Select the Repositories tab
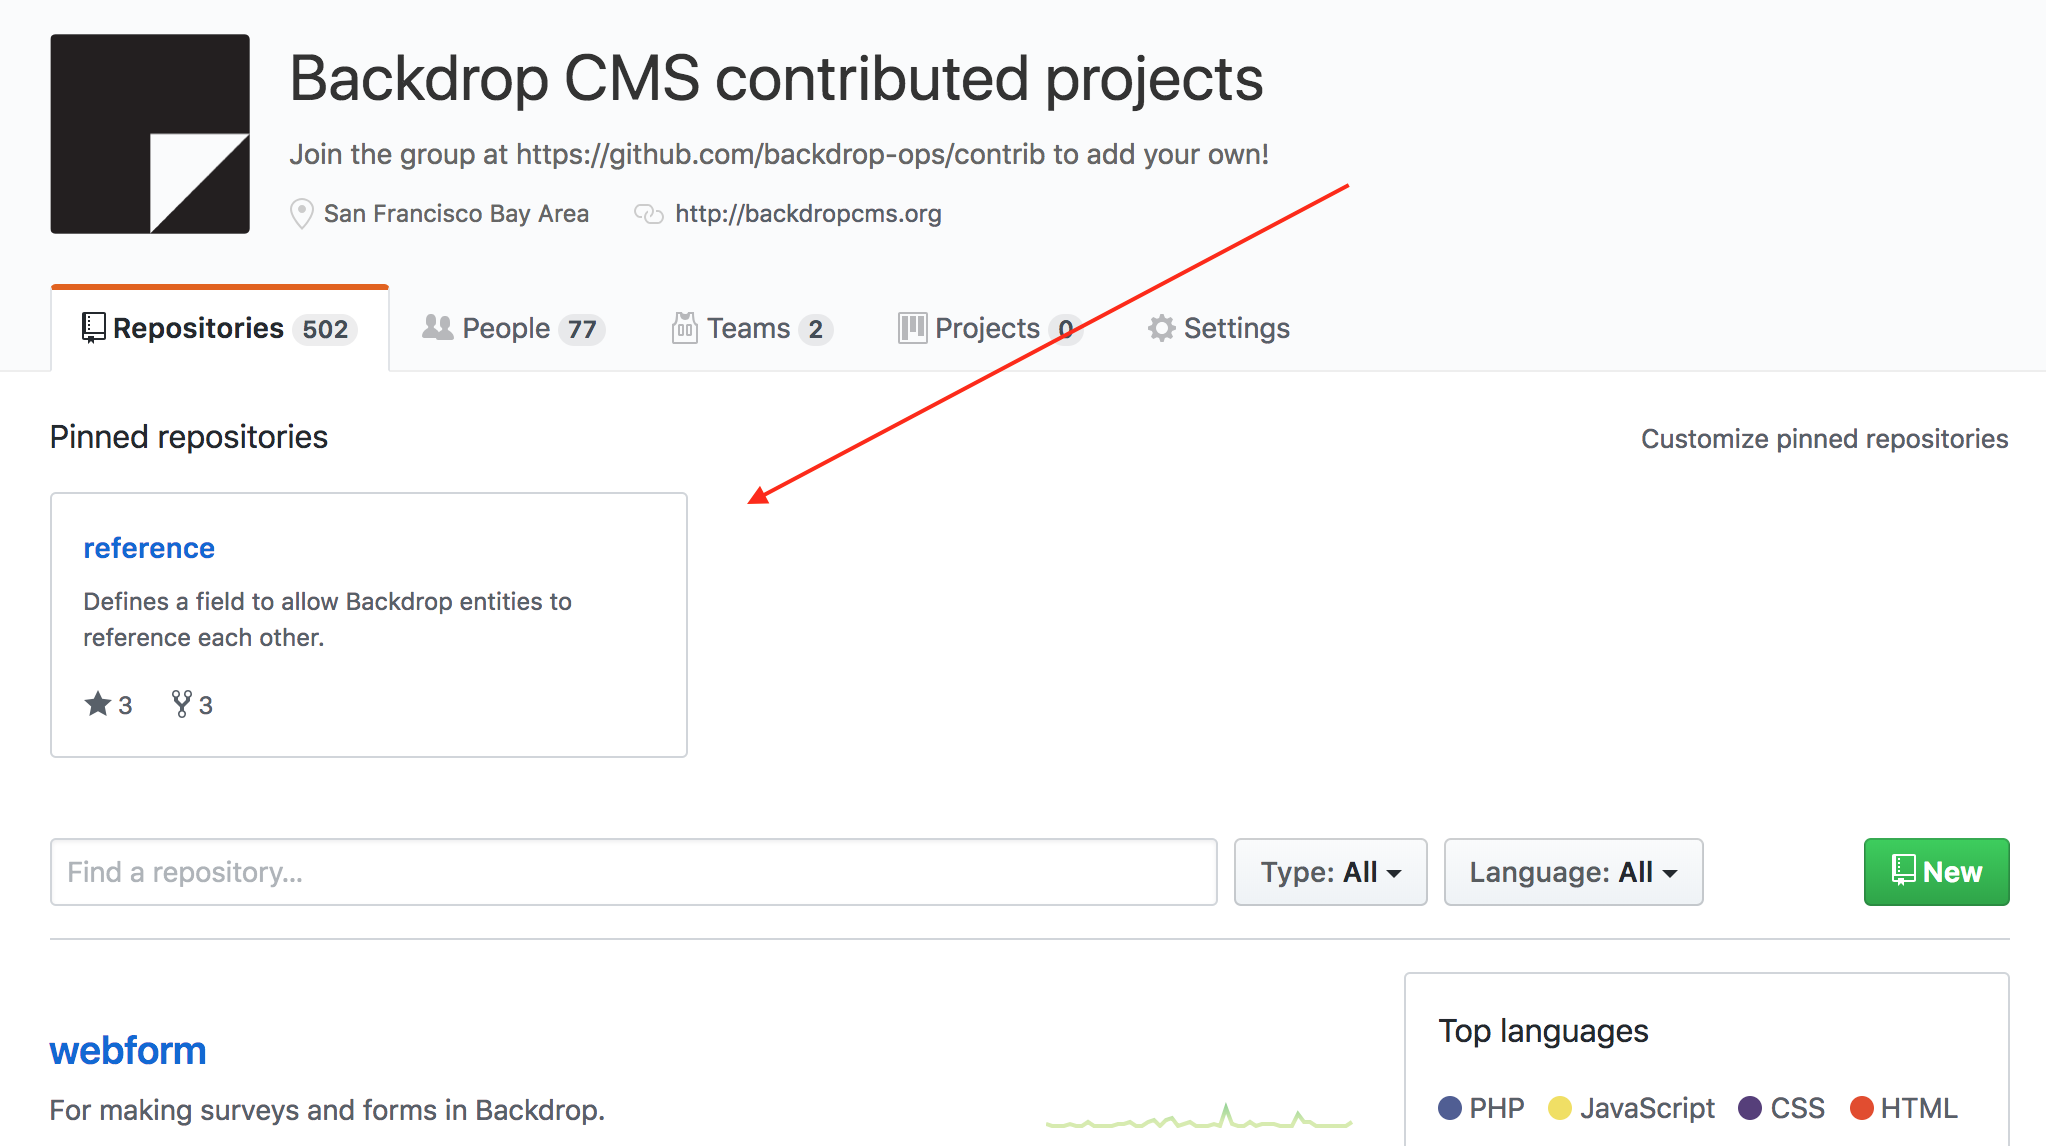This screenshot has width=2046, height=1146. pos(198,327)
